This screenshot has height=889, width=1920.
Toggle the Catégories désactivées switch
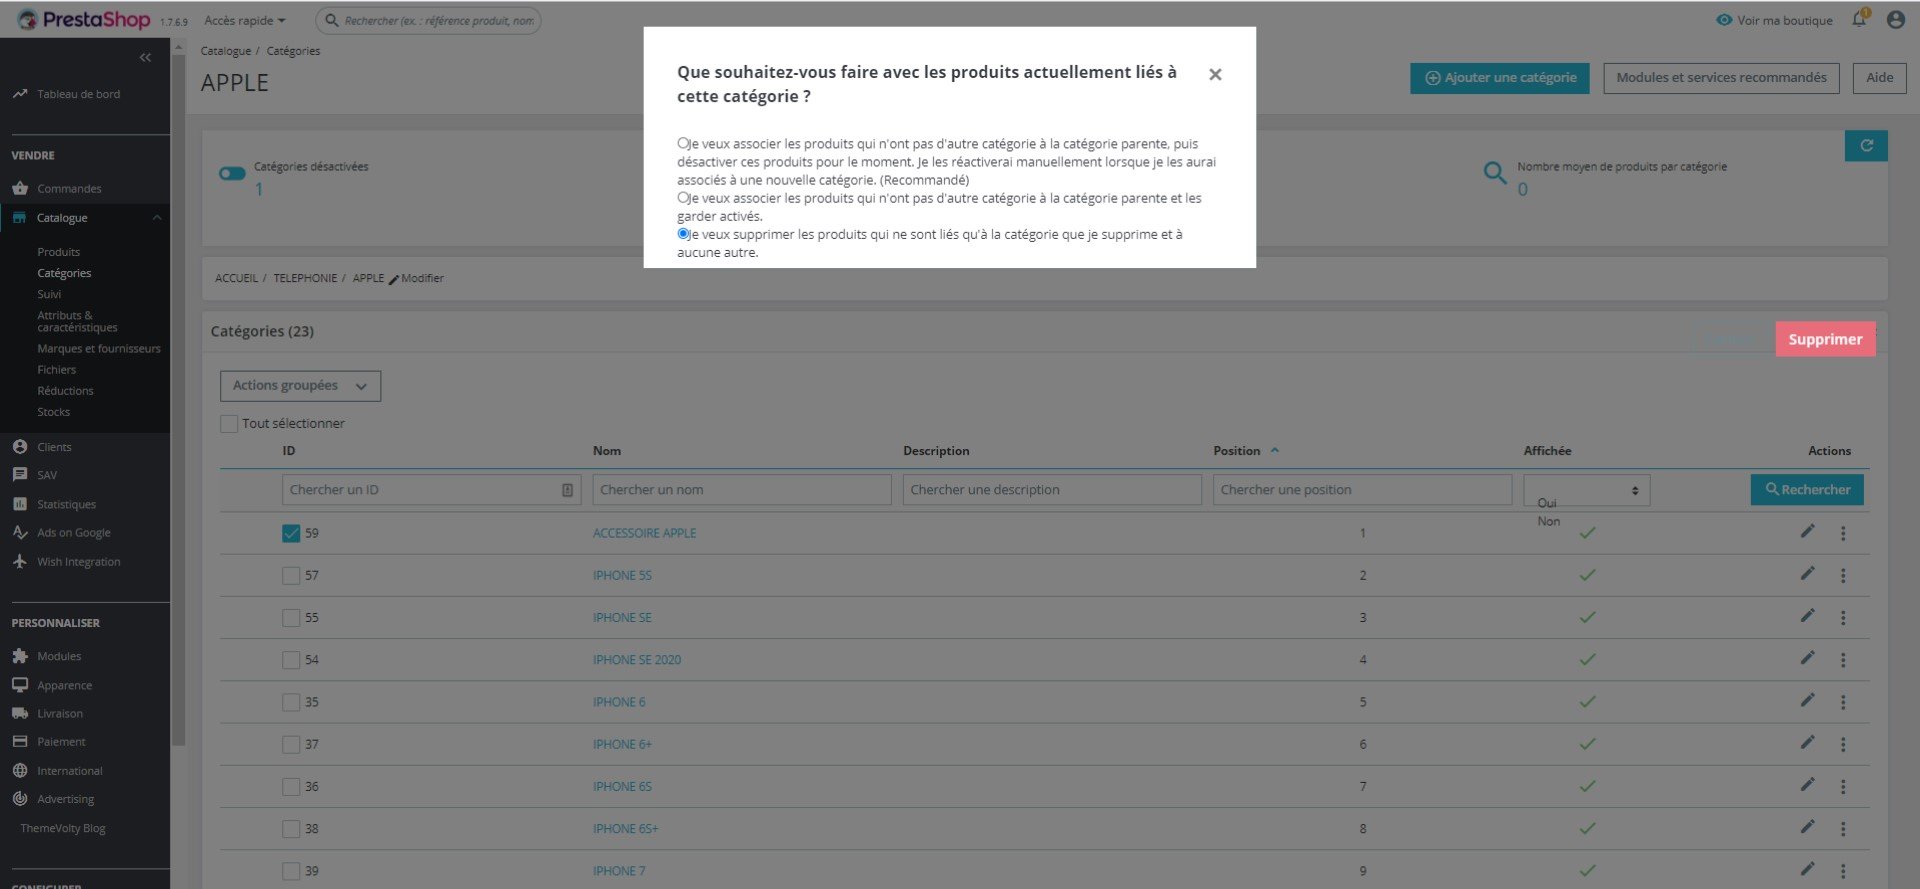232,174
